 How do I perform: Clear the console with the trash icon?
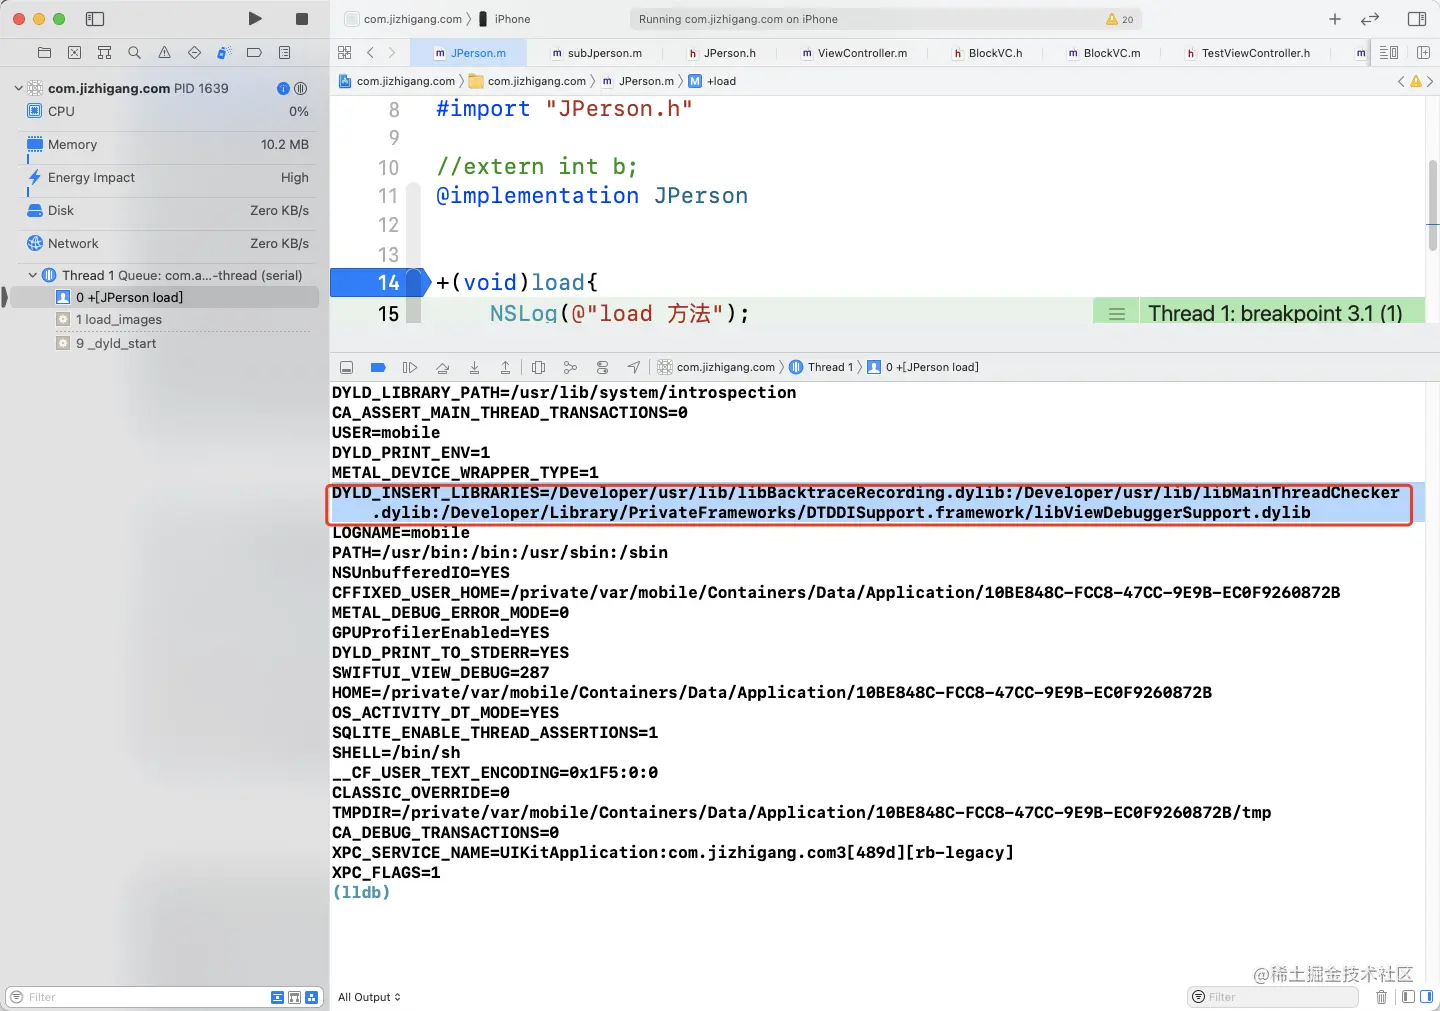point(1381,997)
